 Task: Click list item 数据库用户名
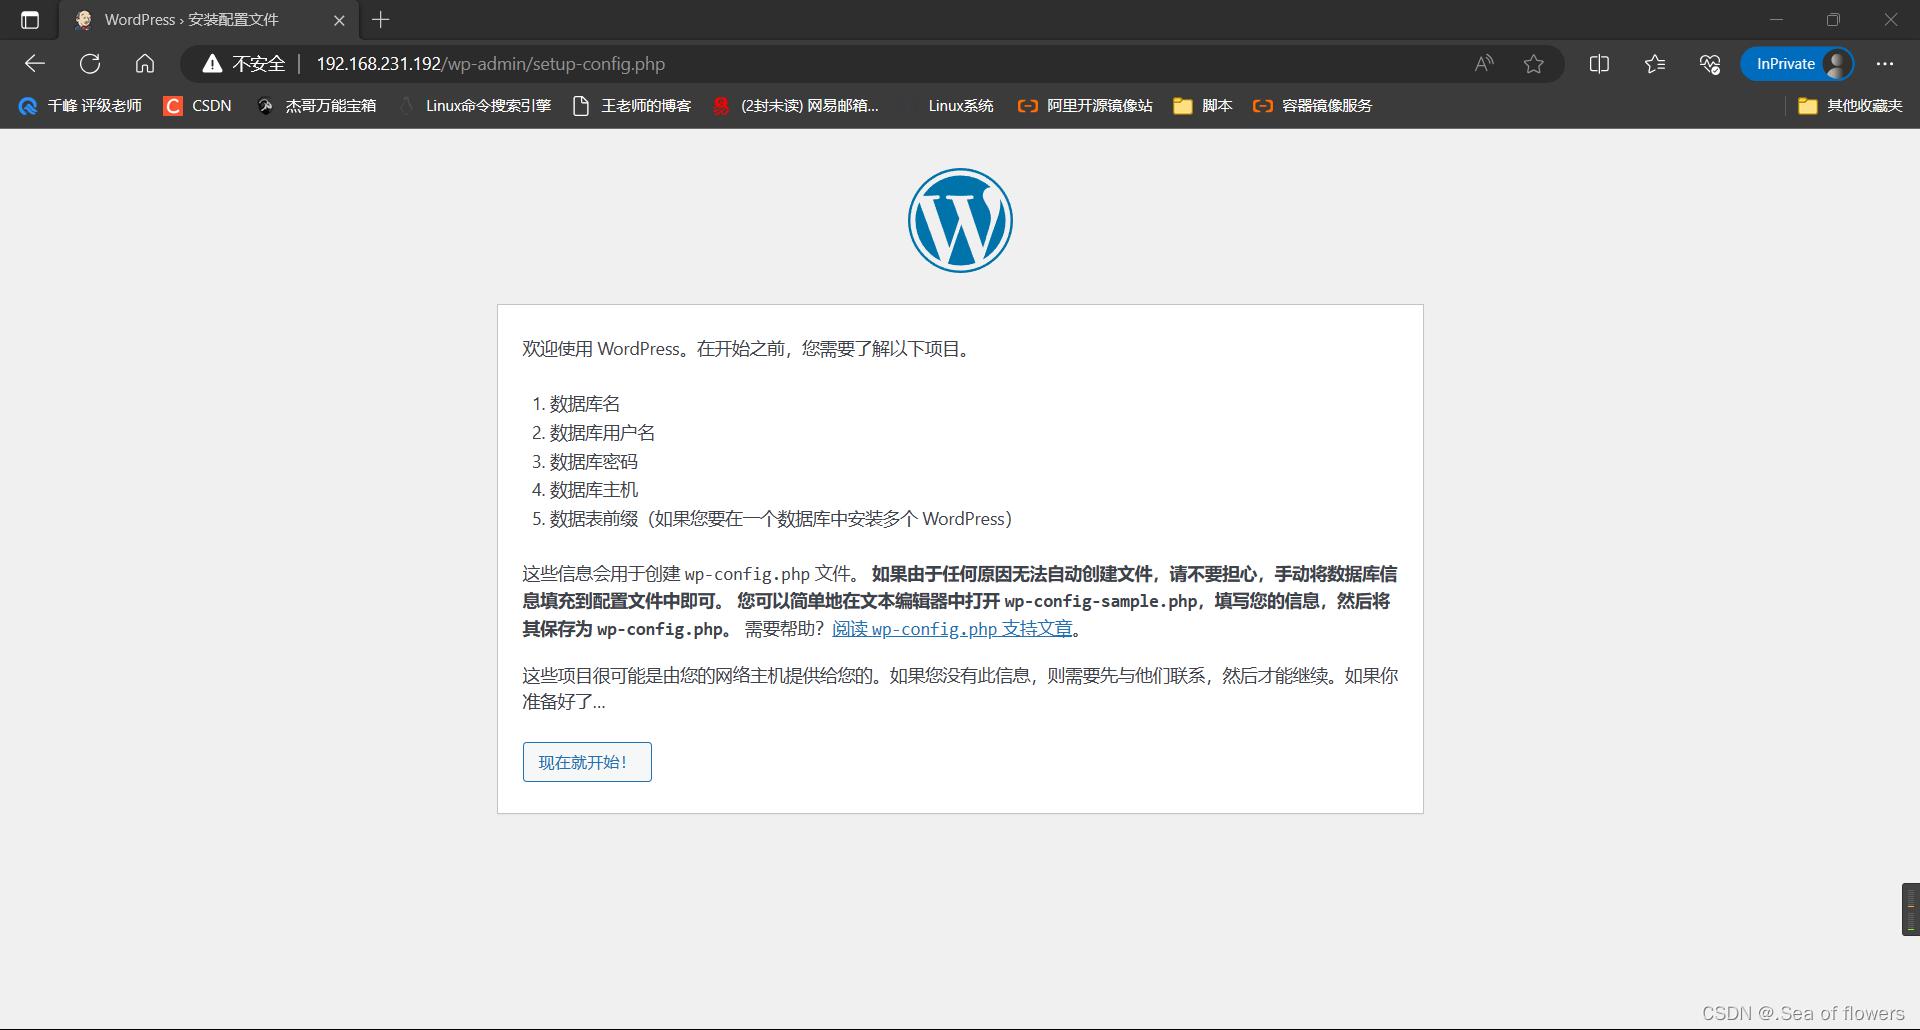coord(602,433)
